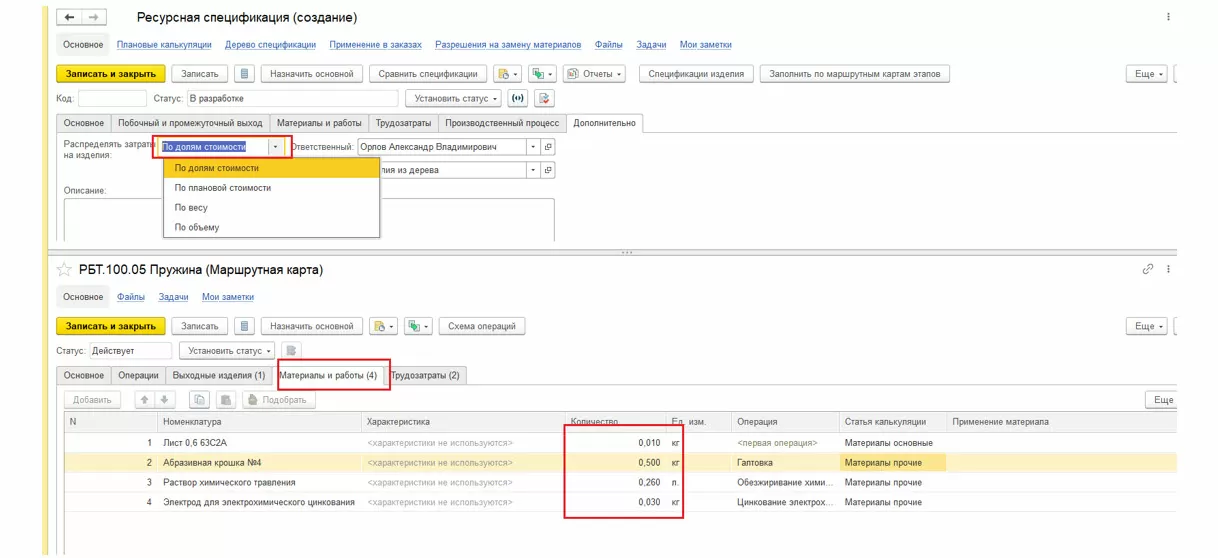Screen dimensions: 1218x558
Task: Click the get-link chain icon for route card
Action: point(1148,270)
